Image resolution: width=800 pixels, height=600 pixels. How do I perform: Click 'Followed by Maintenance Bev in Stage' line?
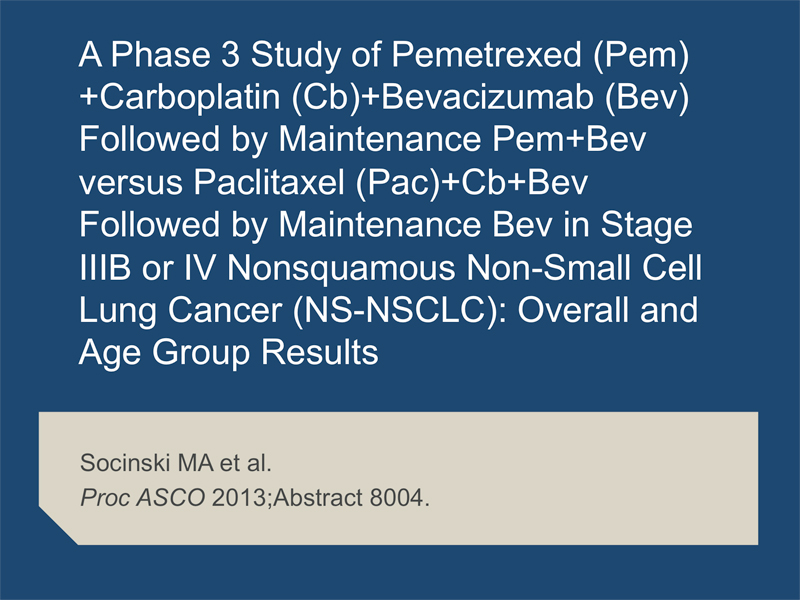tap(386, 225)
